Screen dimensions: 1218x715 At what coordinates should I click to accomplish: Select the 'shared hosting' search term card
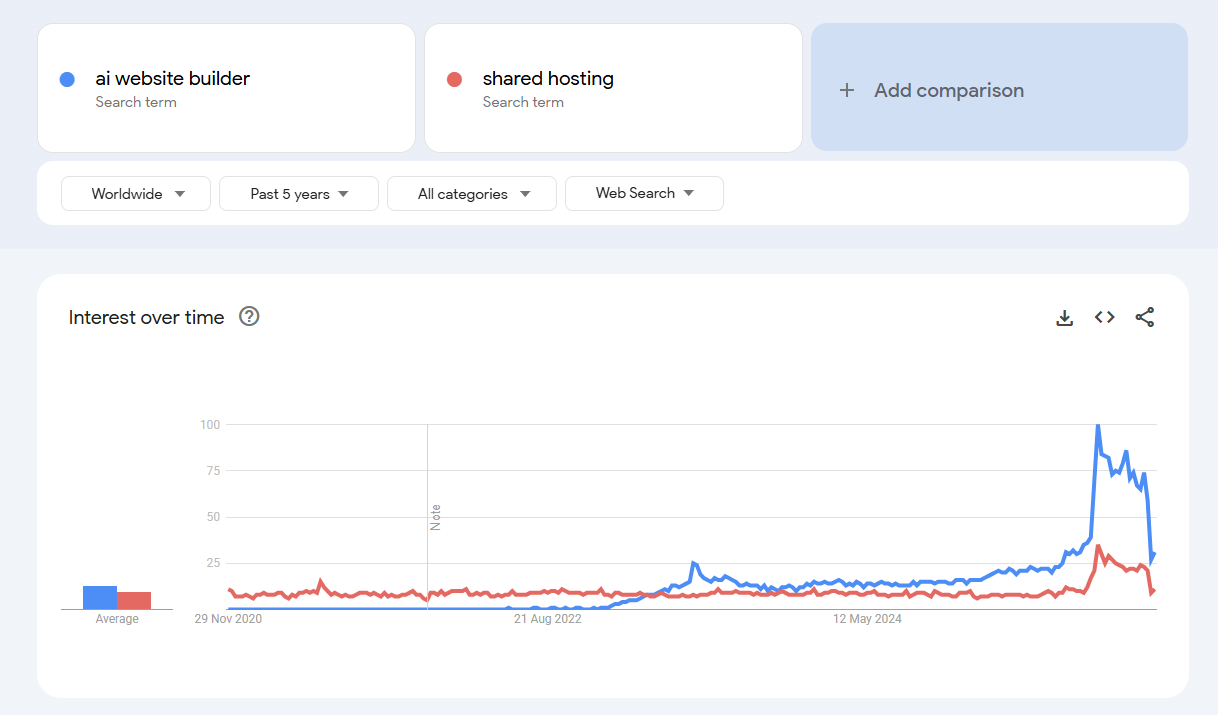coord(613,88)
